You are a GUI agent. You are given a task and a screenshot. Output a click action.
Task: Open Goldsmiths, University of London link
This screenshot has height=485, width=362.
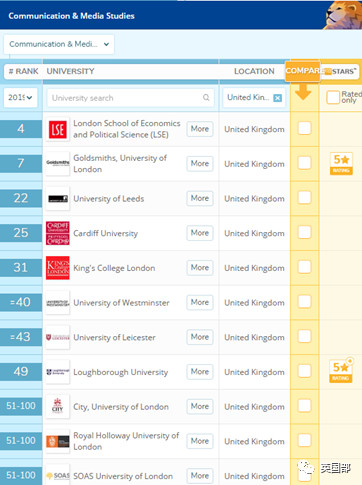click(x=120, y=164)
